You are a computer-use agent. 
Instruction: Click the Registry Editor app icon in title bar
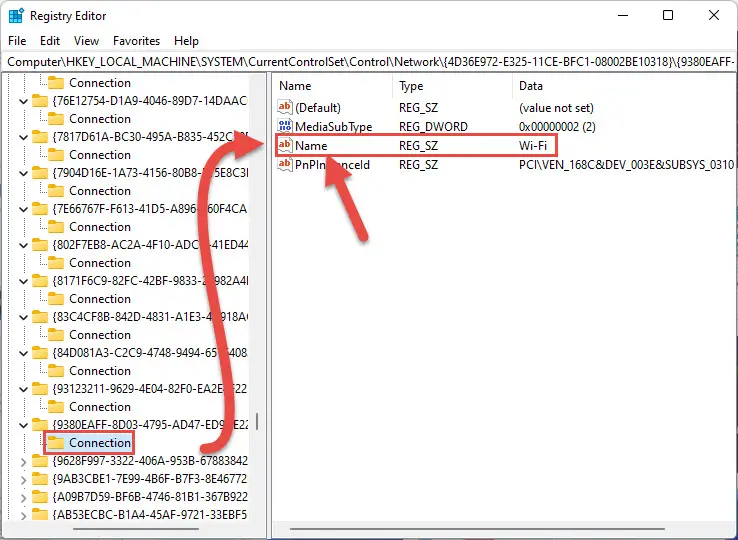click(x=16, y=16)
